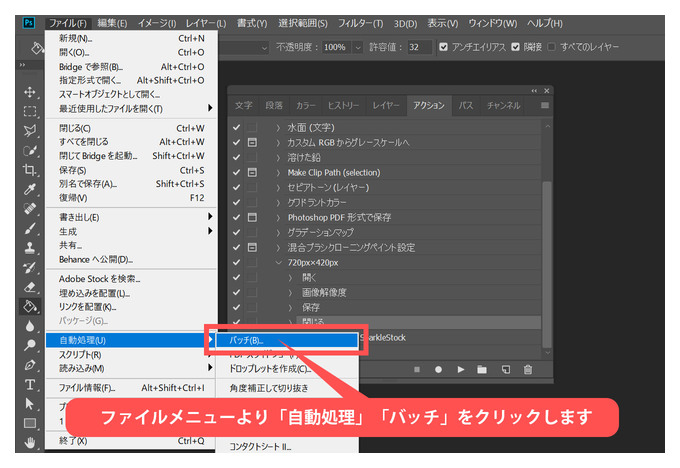Screen dimensions: 680x468
Task: Toggle checkmark for 溶けた鉛 action
Action: (236, 157)
